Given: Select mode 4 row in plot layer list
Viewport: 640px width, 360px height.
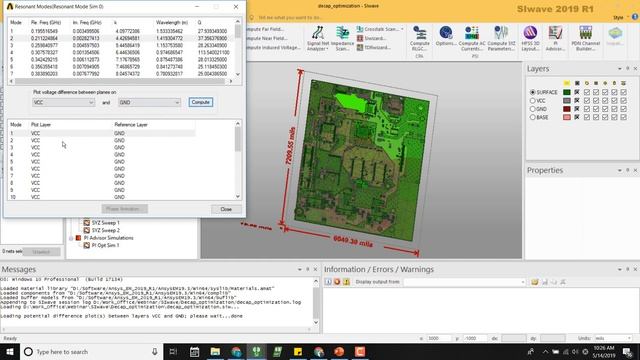Looking at the screenshot, I should point(101,154).
